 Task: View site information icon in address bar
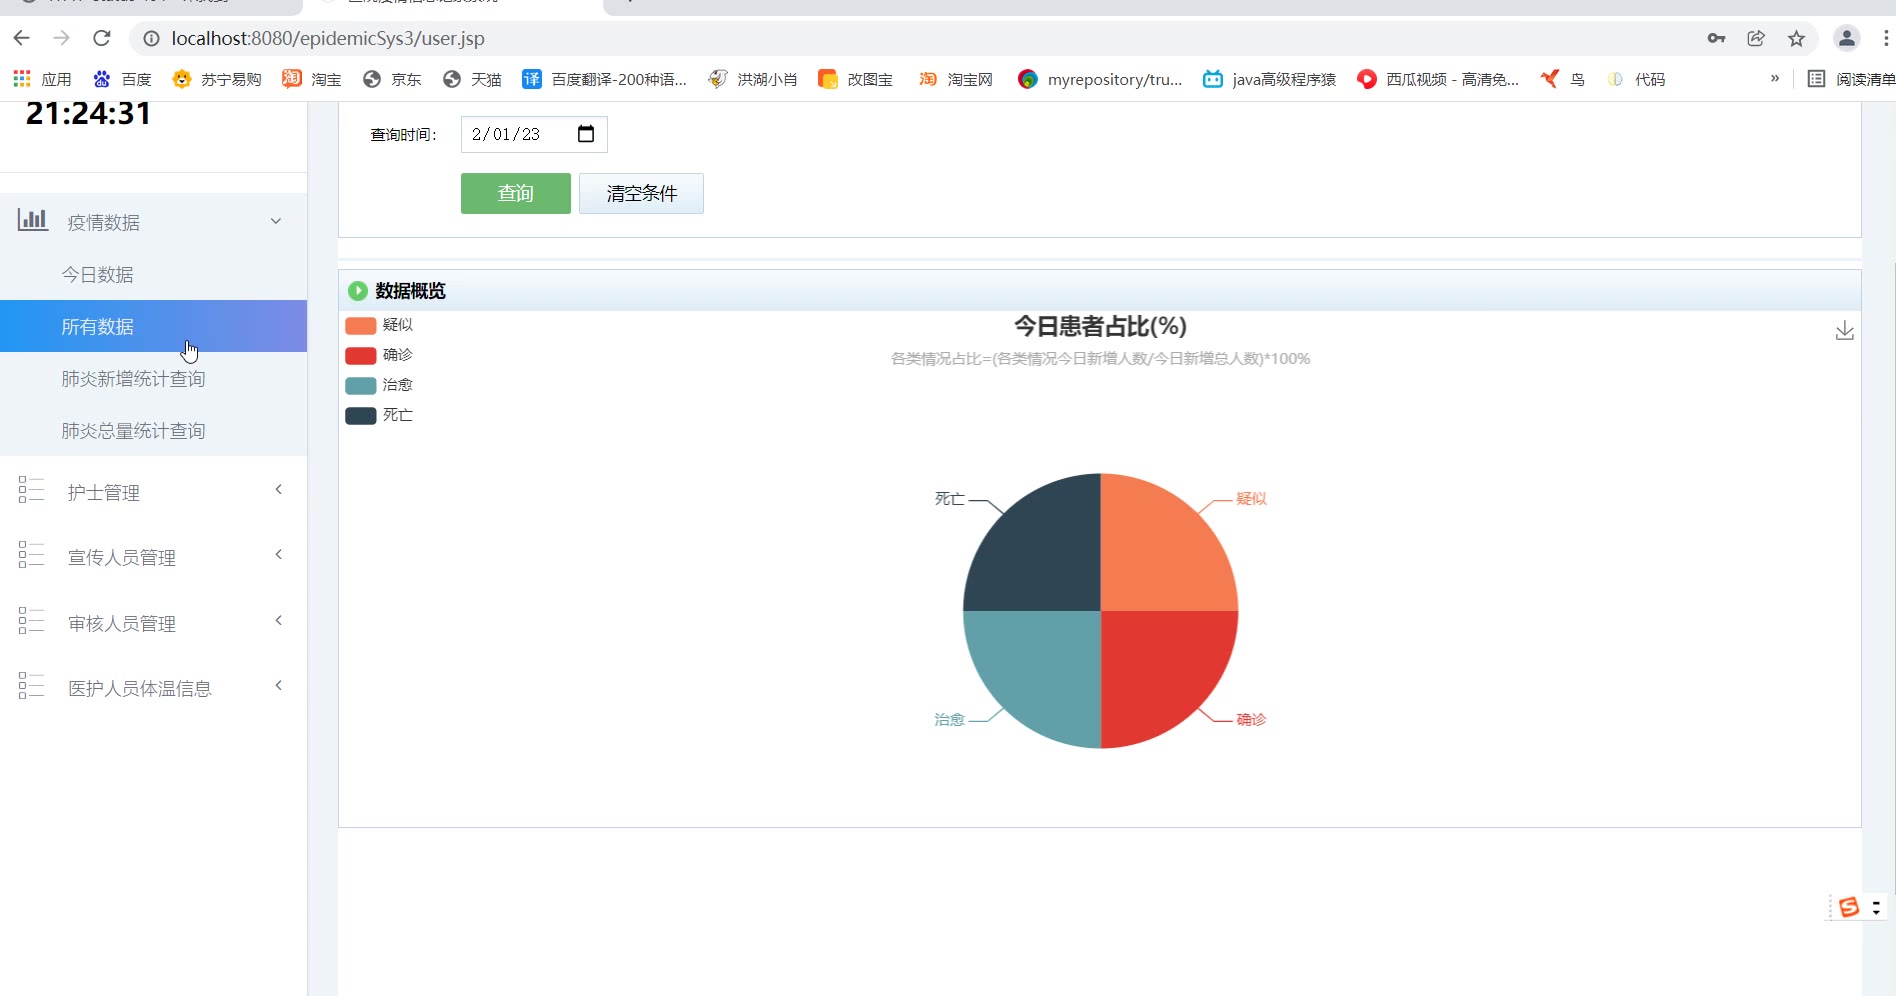tap(151, 38)
